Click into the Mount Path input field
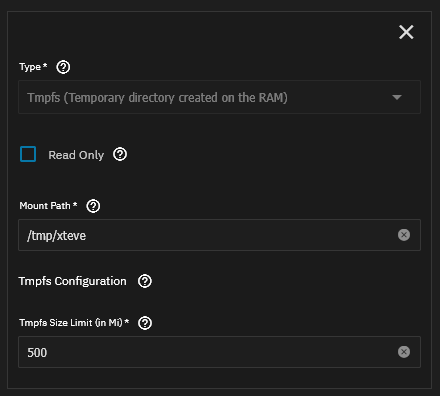Screen dimensions: 440x396 (219, 235)
